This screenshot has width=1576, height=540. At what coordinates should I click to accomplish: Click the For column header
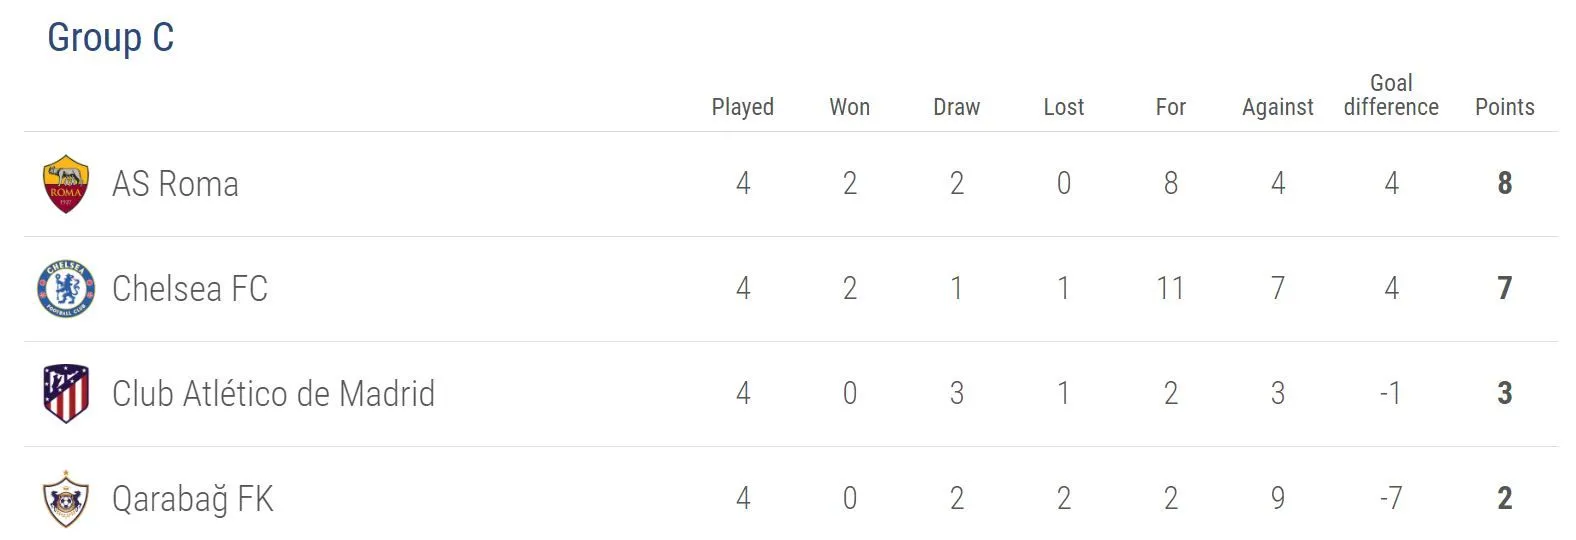(1170, 107)
